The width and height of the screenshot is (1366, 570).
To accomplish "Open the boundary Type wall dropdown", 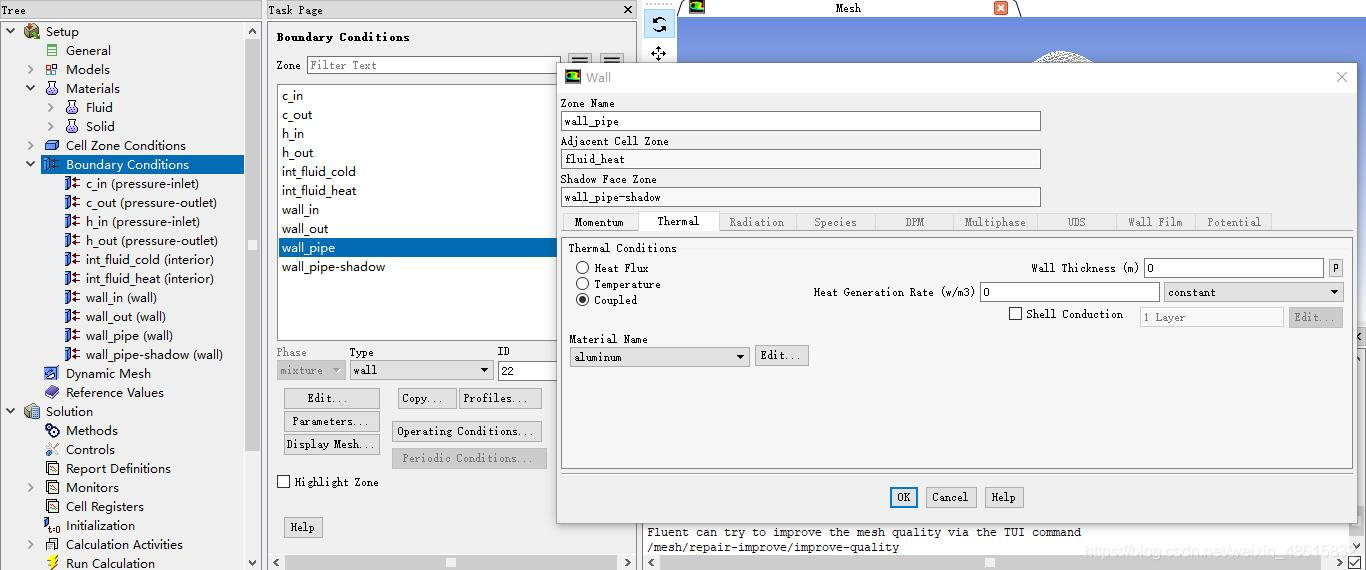I will pyautogui.click(x=484, y=370).
